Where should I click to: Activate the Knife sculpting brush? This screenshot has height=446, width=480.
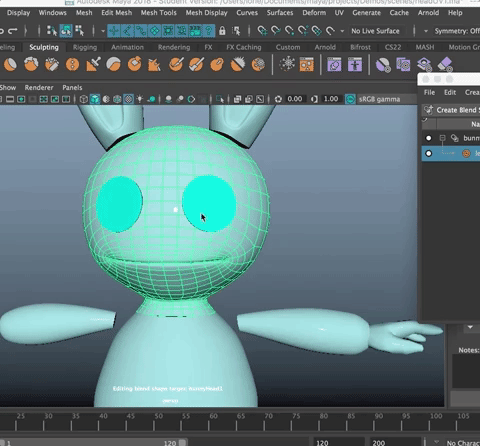coord(176,64)
